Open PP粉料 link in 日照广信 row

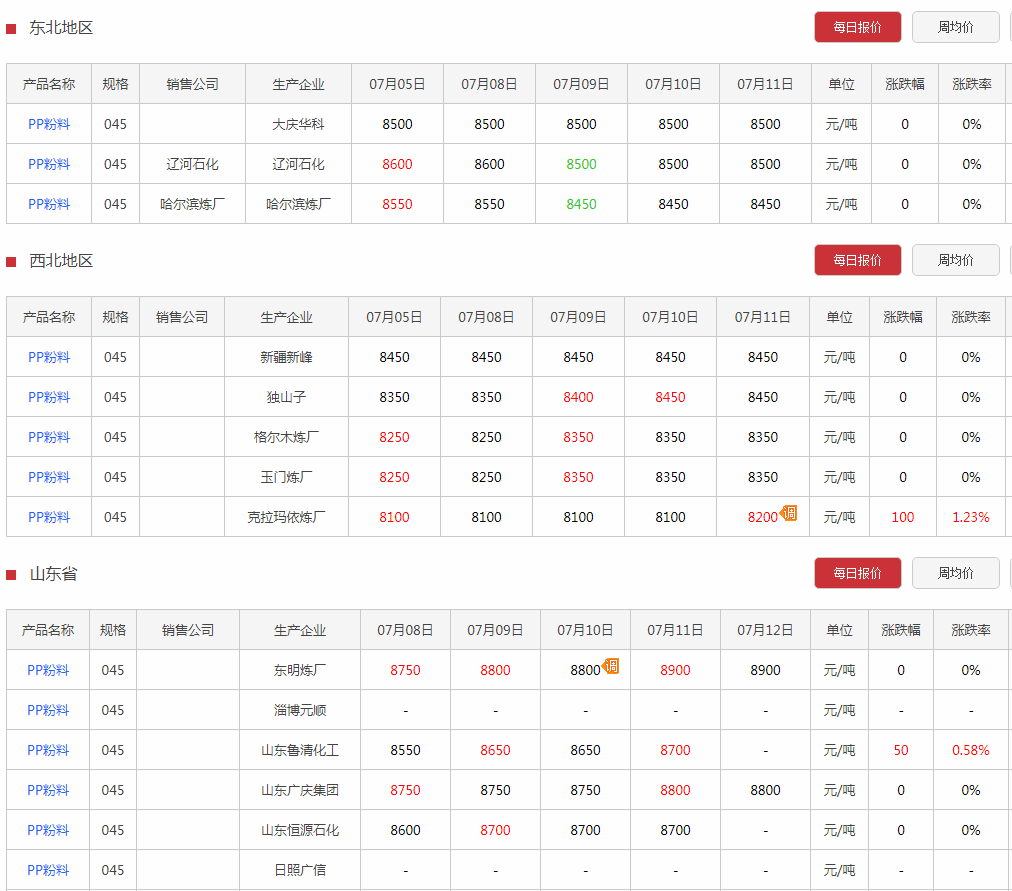48,870
